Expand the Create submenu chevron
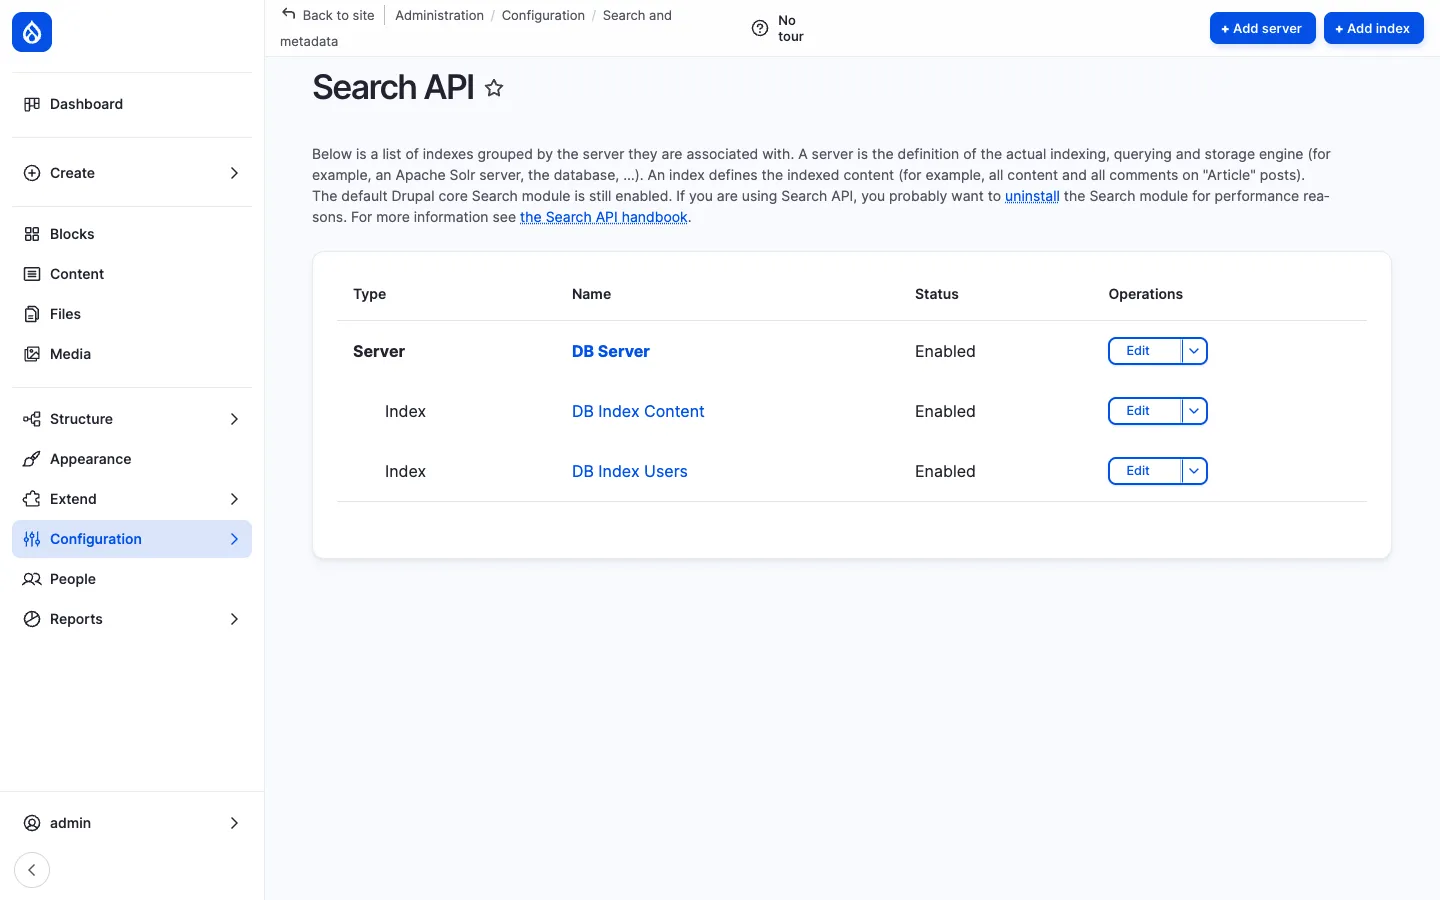 [x=234, y=173]
